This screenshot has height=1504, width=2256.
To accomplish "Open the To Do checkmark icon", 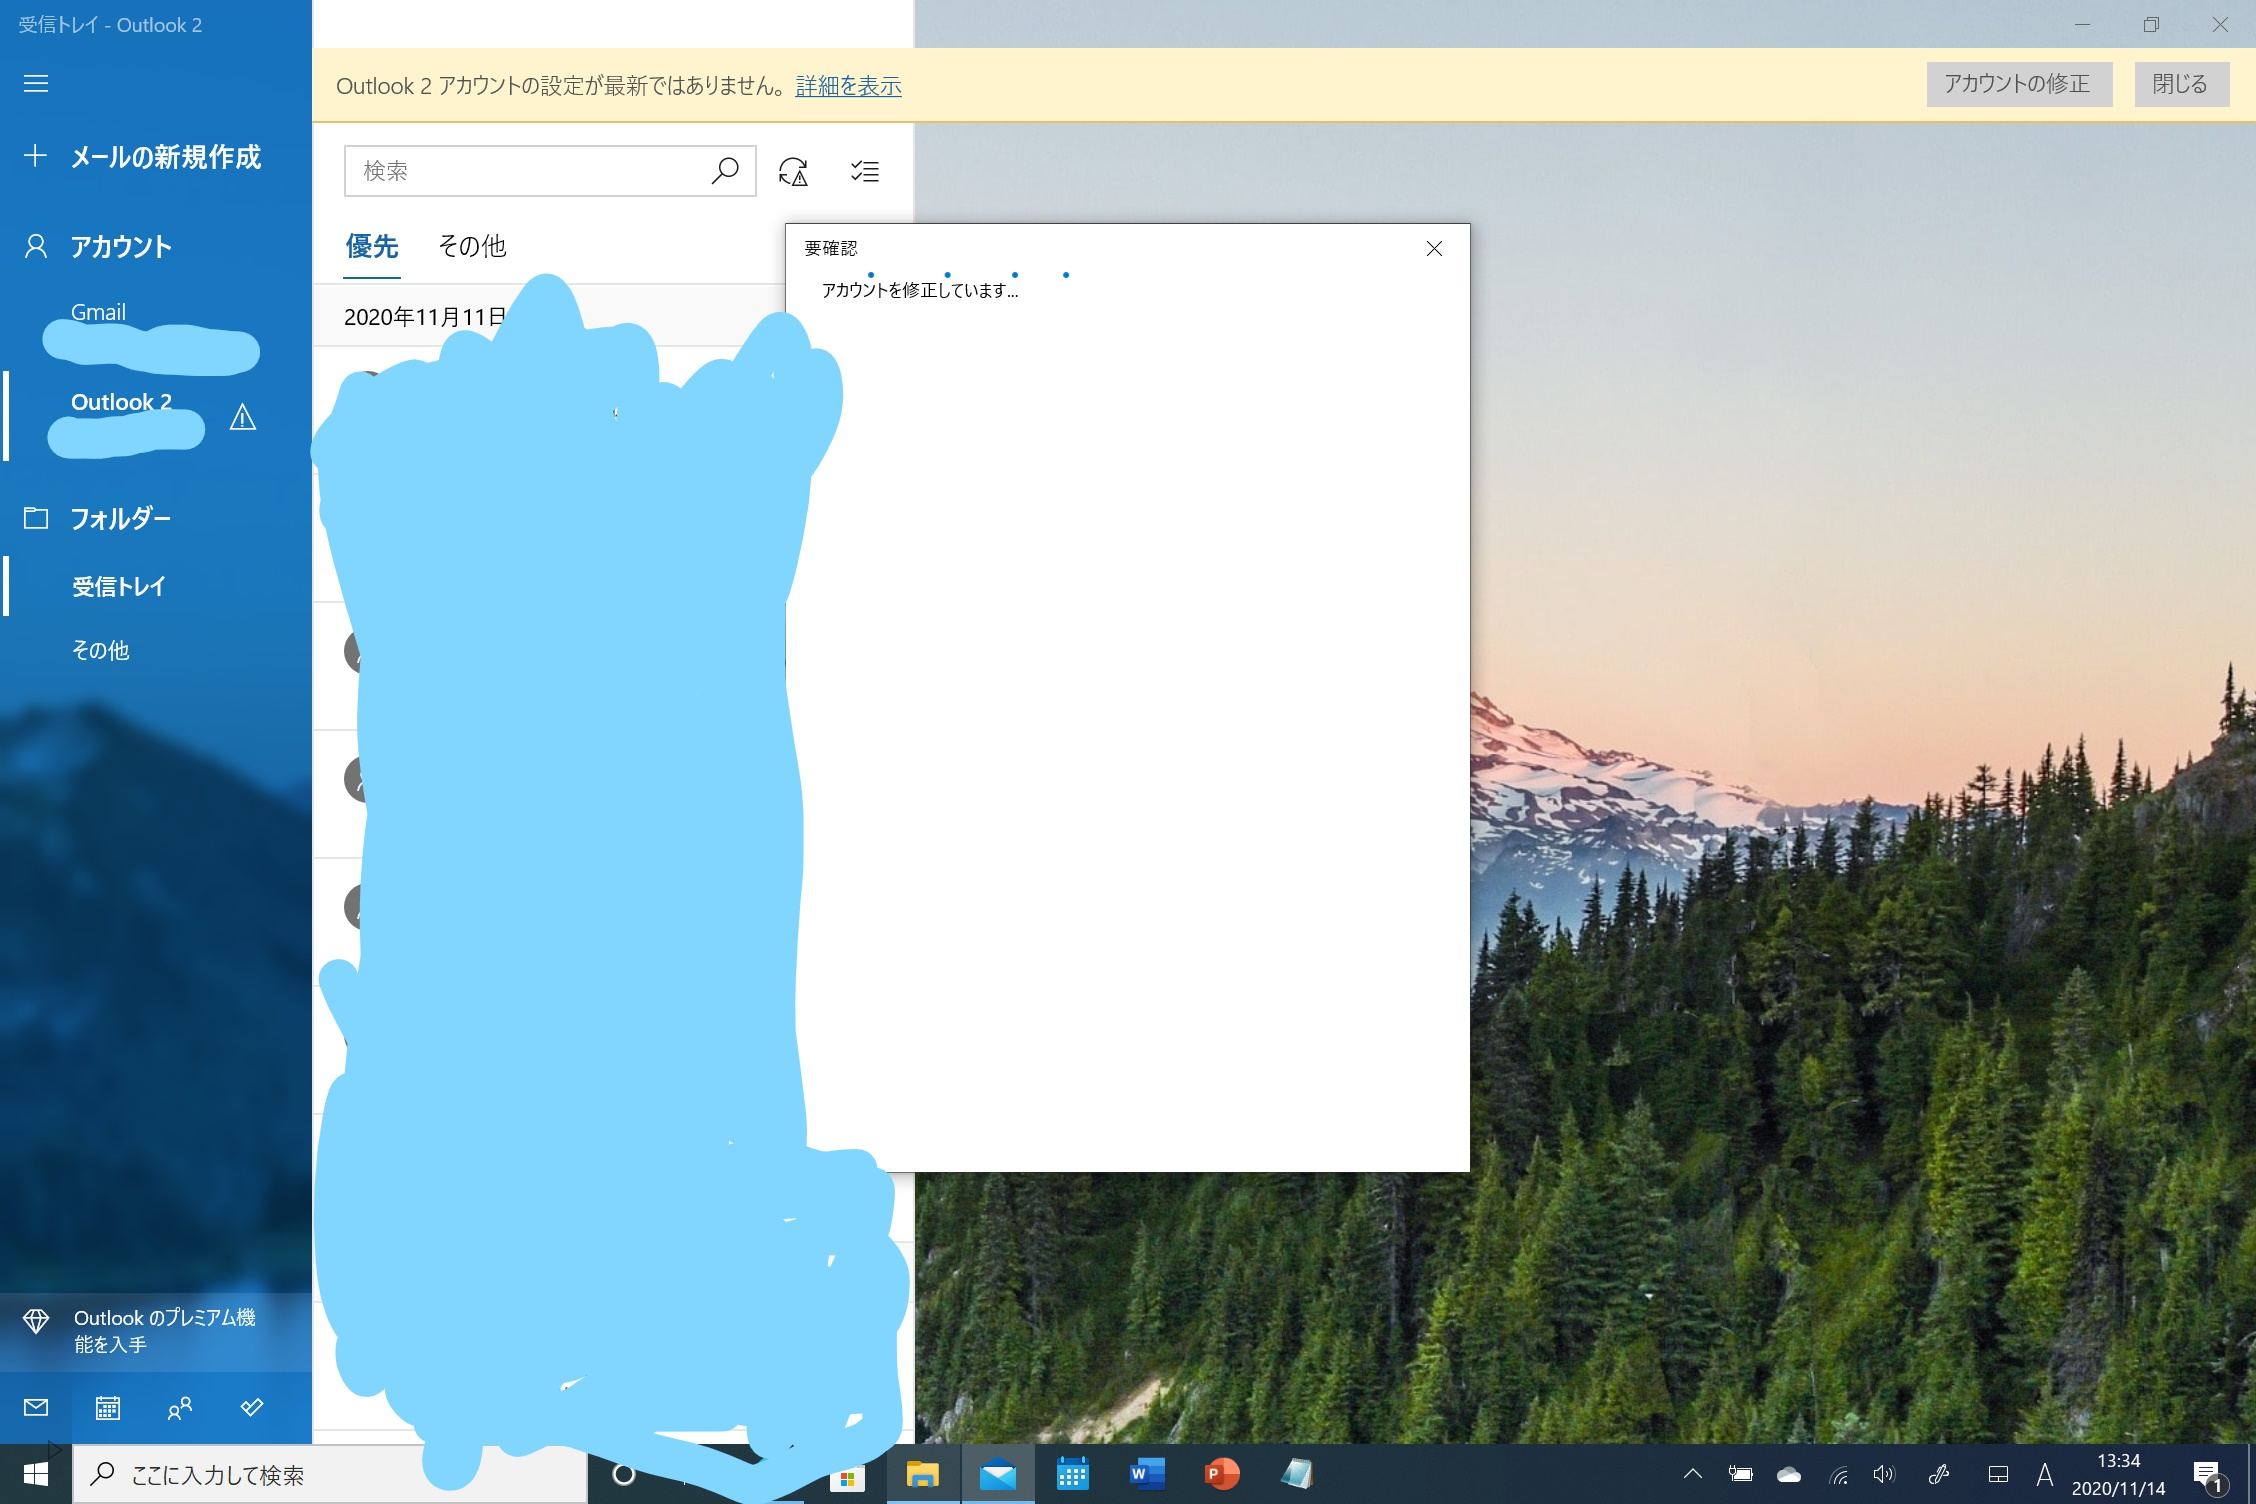I will click(252, 1408).
